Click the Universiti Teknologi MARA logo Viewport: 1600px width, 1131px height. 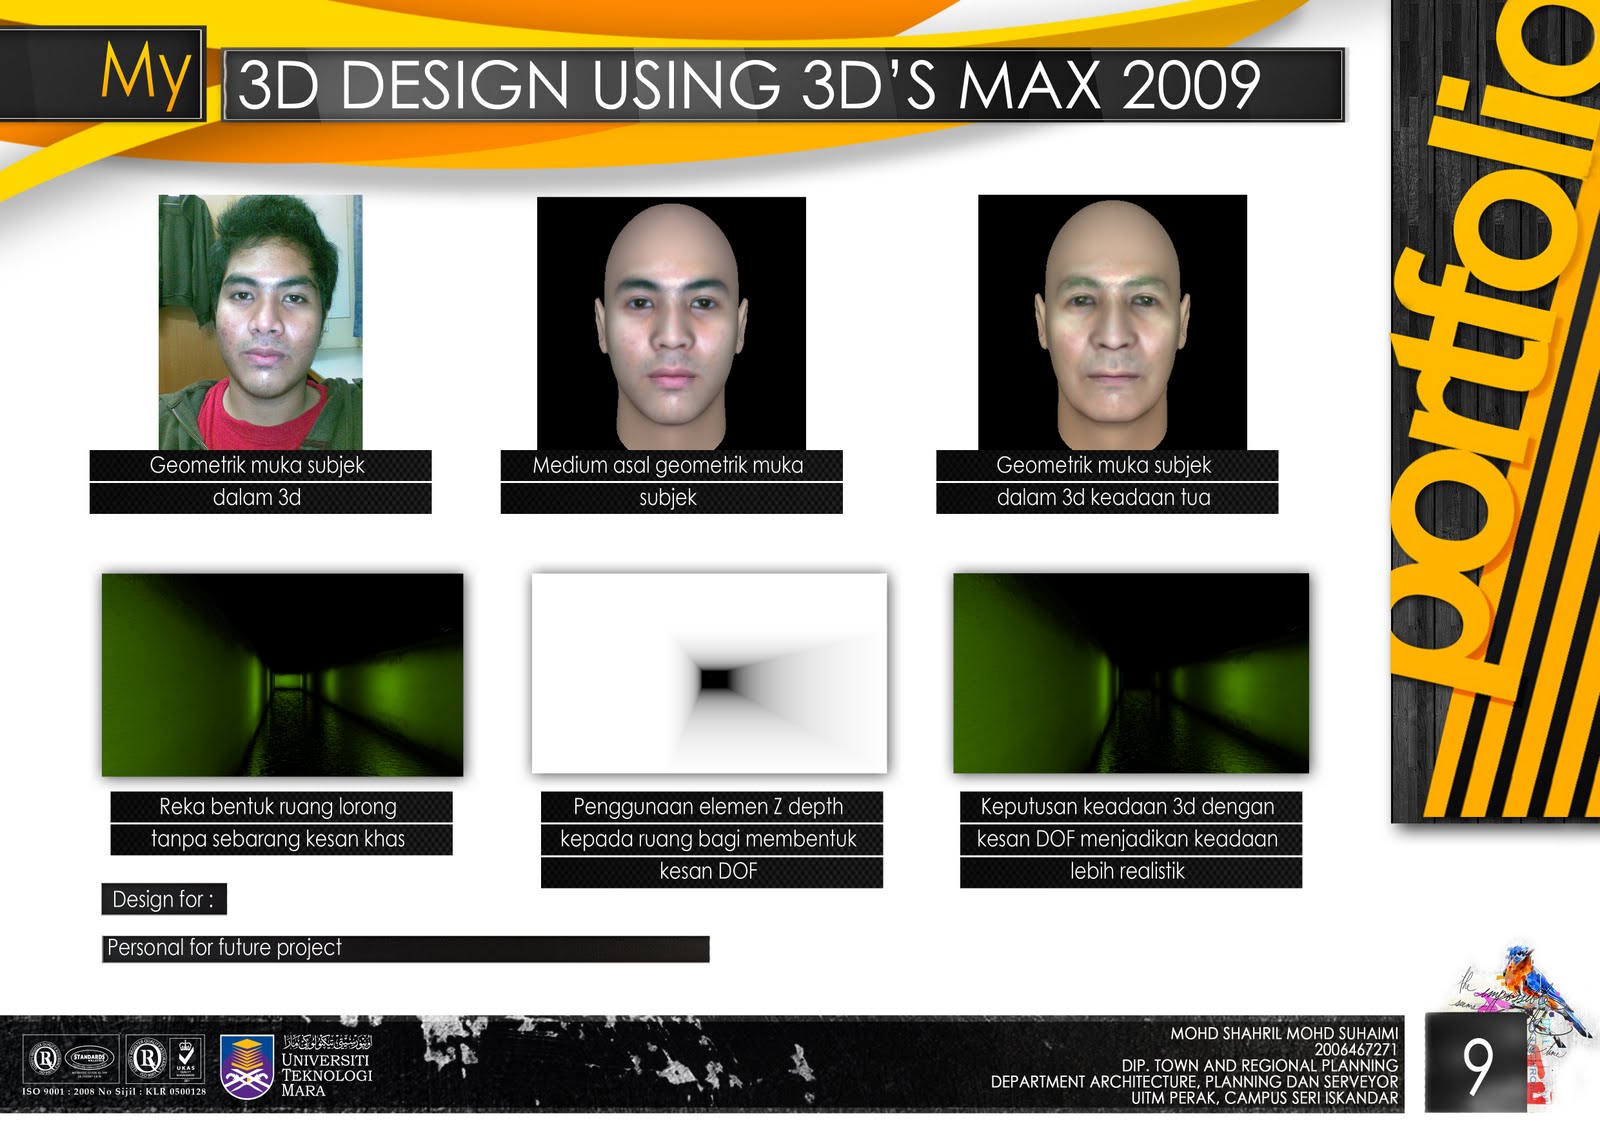(297, 1068)
